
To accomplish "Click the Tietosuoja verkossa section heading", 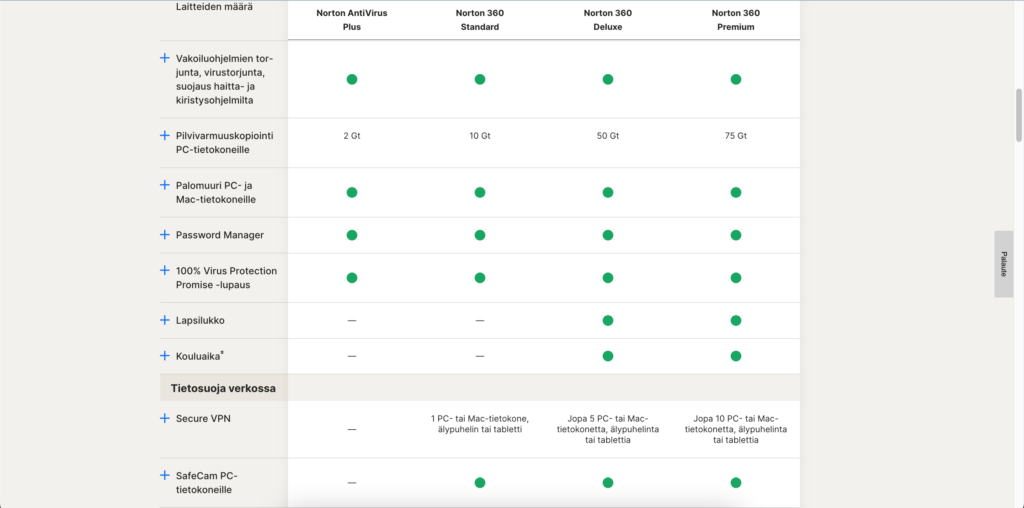I will point(218,388).
